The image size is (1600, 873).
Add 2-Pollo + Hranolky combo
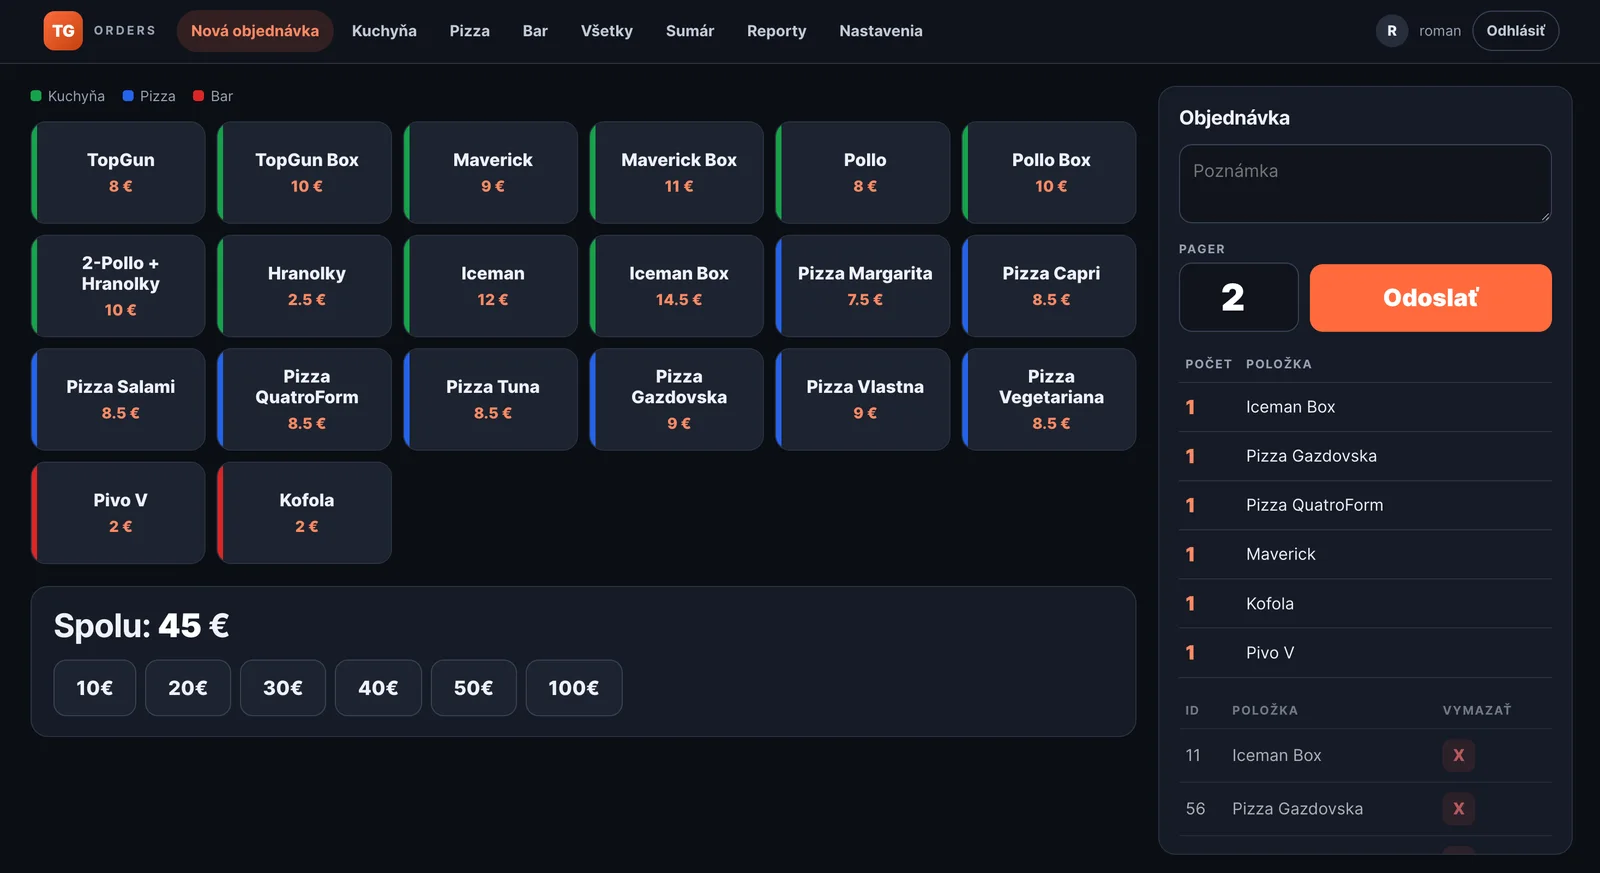pos(118,286)
